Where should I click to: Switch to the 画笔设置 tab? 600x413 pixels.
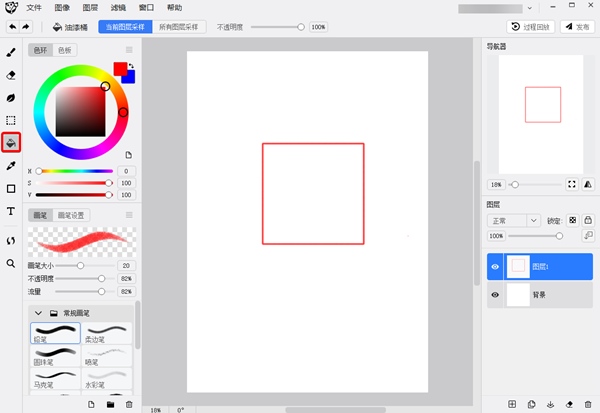coord(71,215)
